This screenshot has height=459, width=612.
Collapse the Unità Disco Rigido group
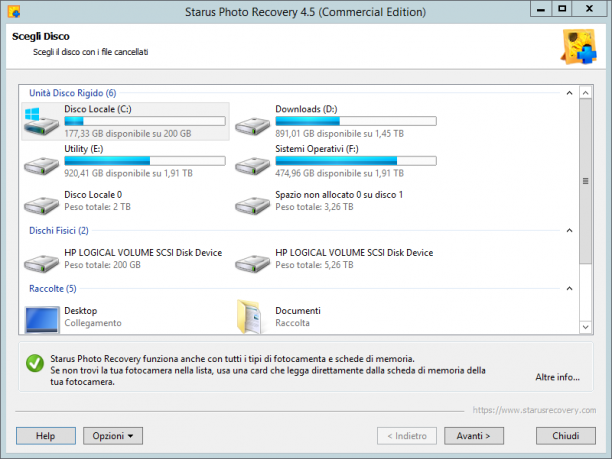(x=569, y=93)
